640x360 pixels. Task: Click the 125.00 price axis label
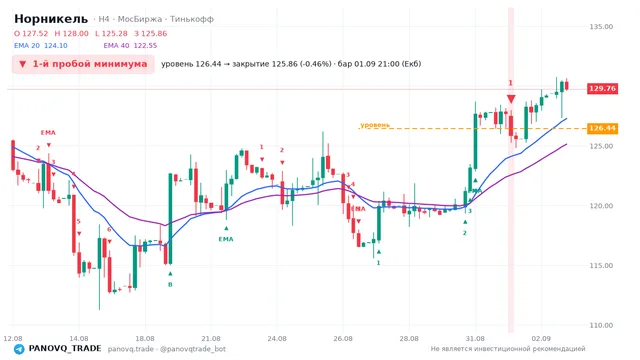tap(601, 146)
